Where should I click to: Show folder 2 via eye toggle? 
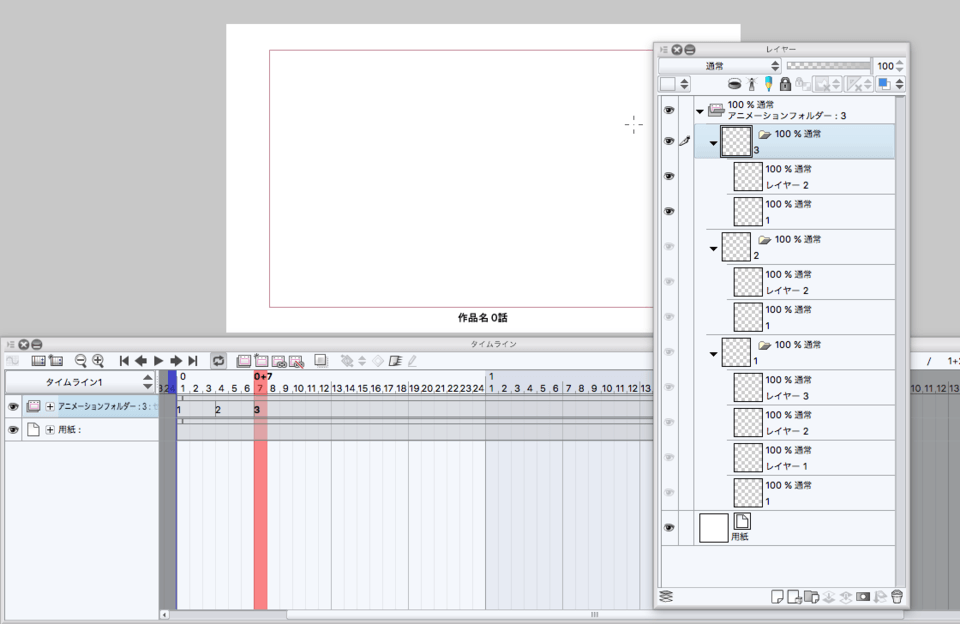tap(669, 247)
